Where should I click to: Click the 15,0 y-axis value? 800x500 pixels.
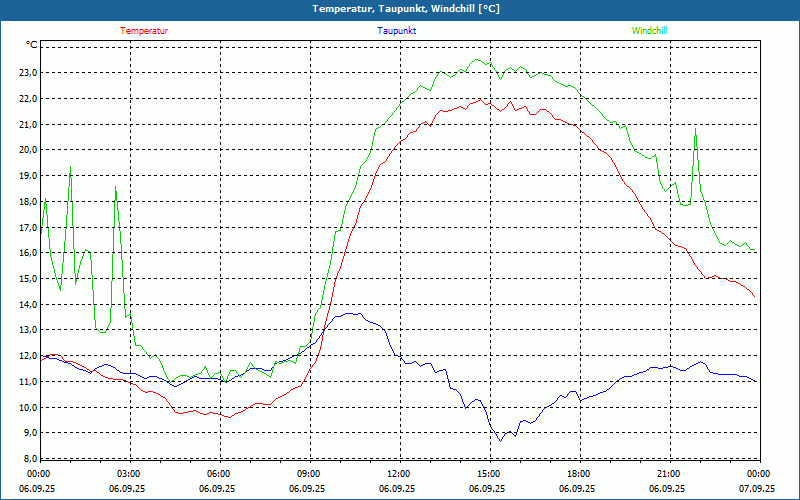tap(28, 279)
